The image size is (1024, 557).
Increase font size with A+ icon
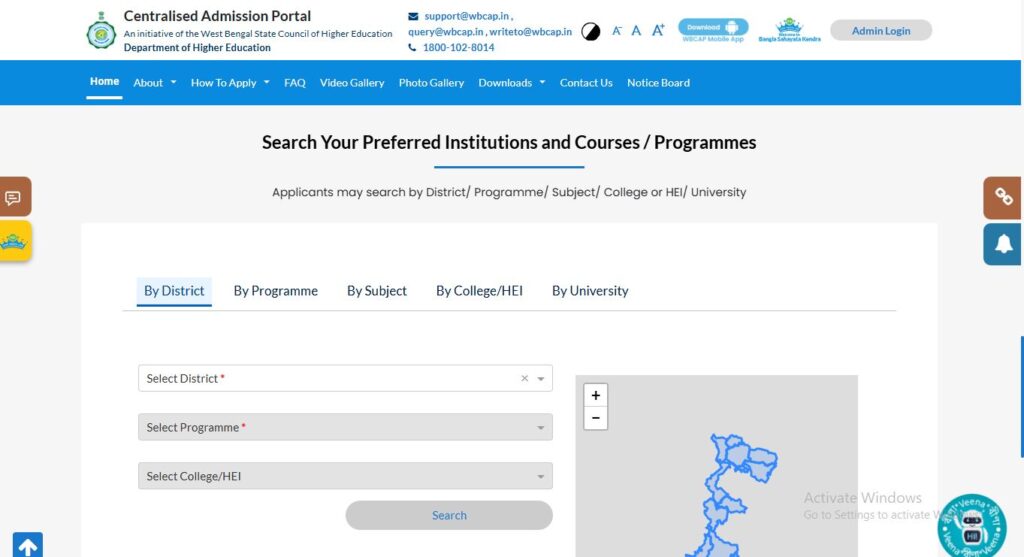point(658,30)
